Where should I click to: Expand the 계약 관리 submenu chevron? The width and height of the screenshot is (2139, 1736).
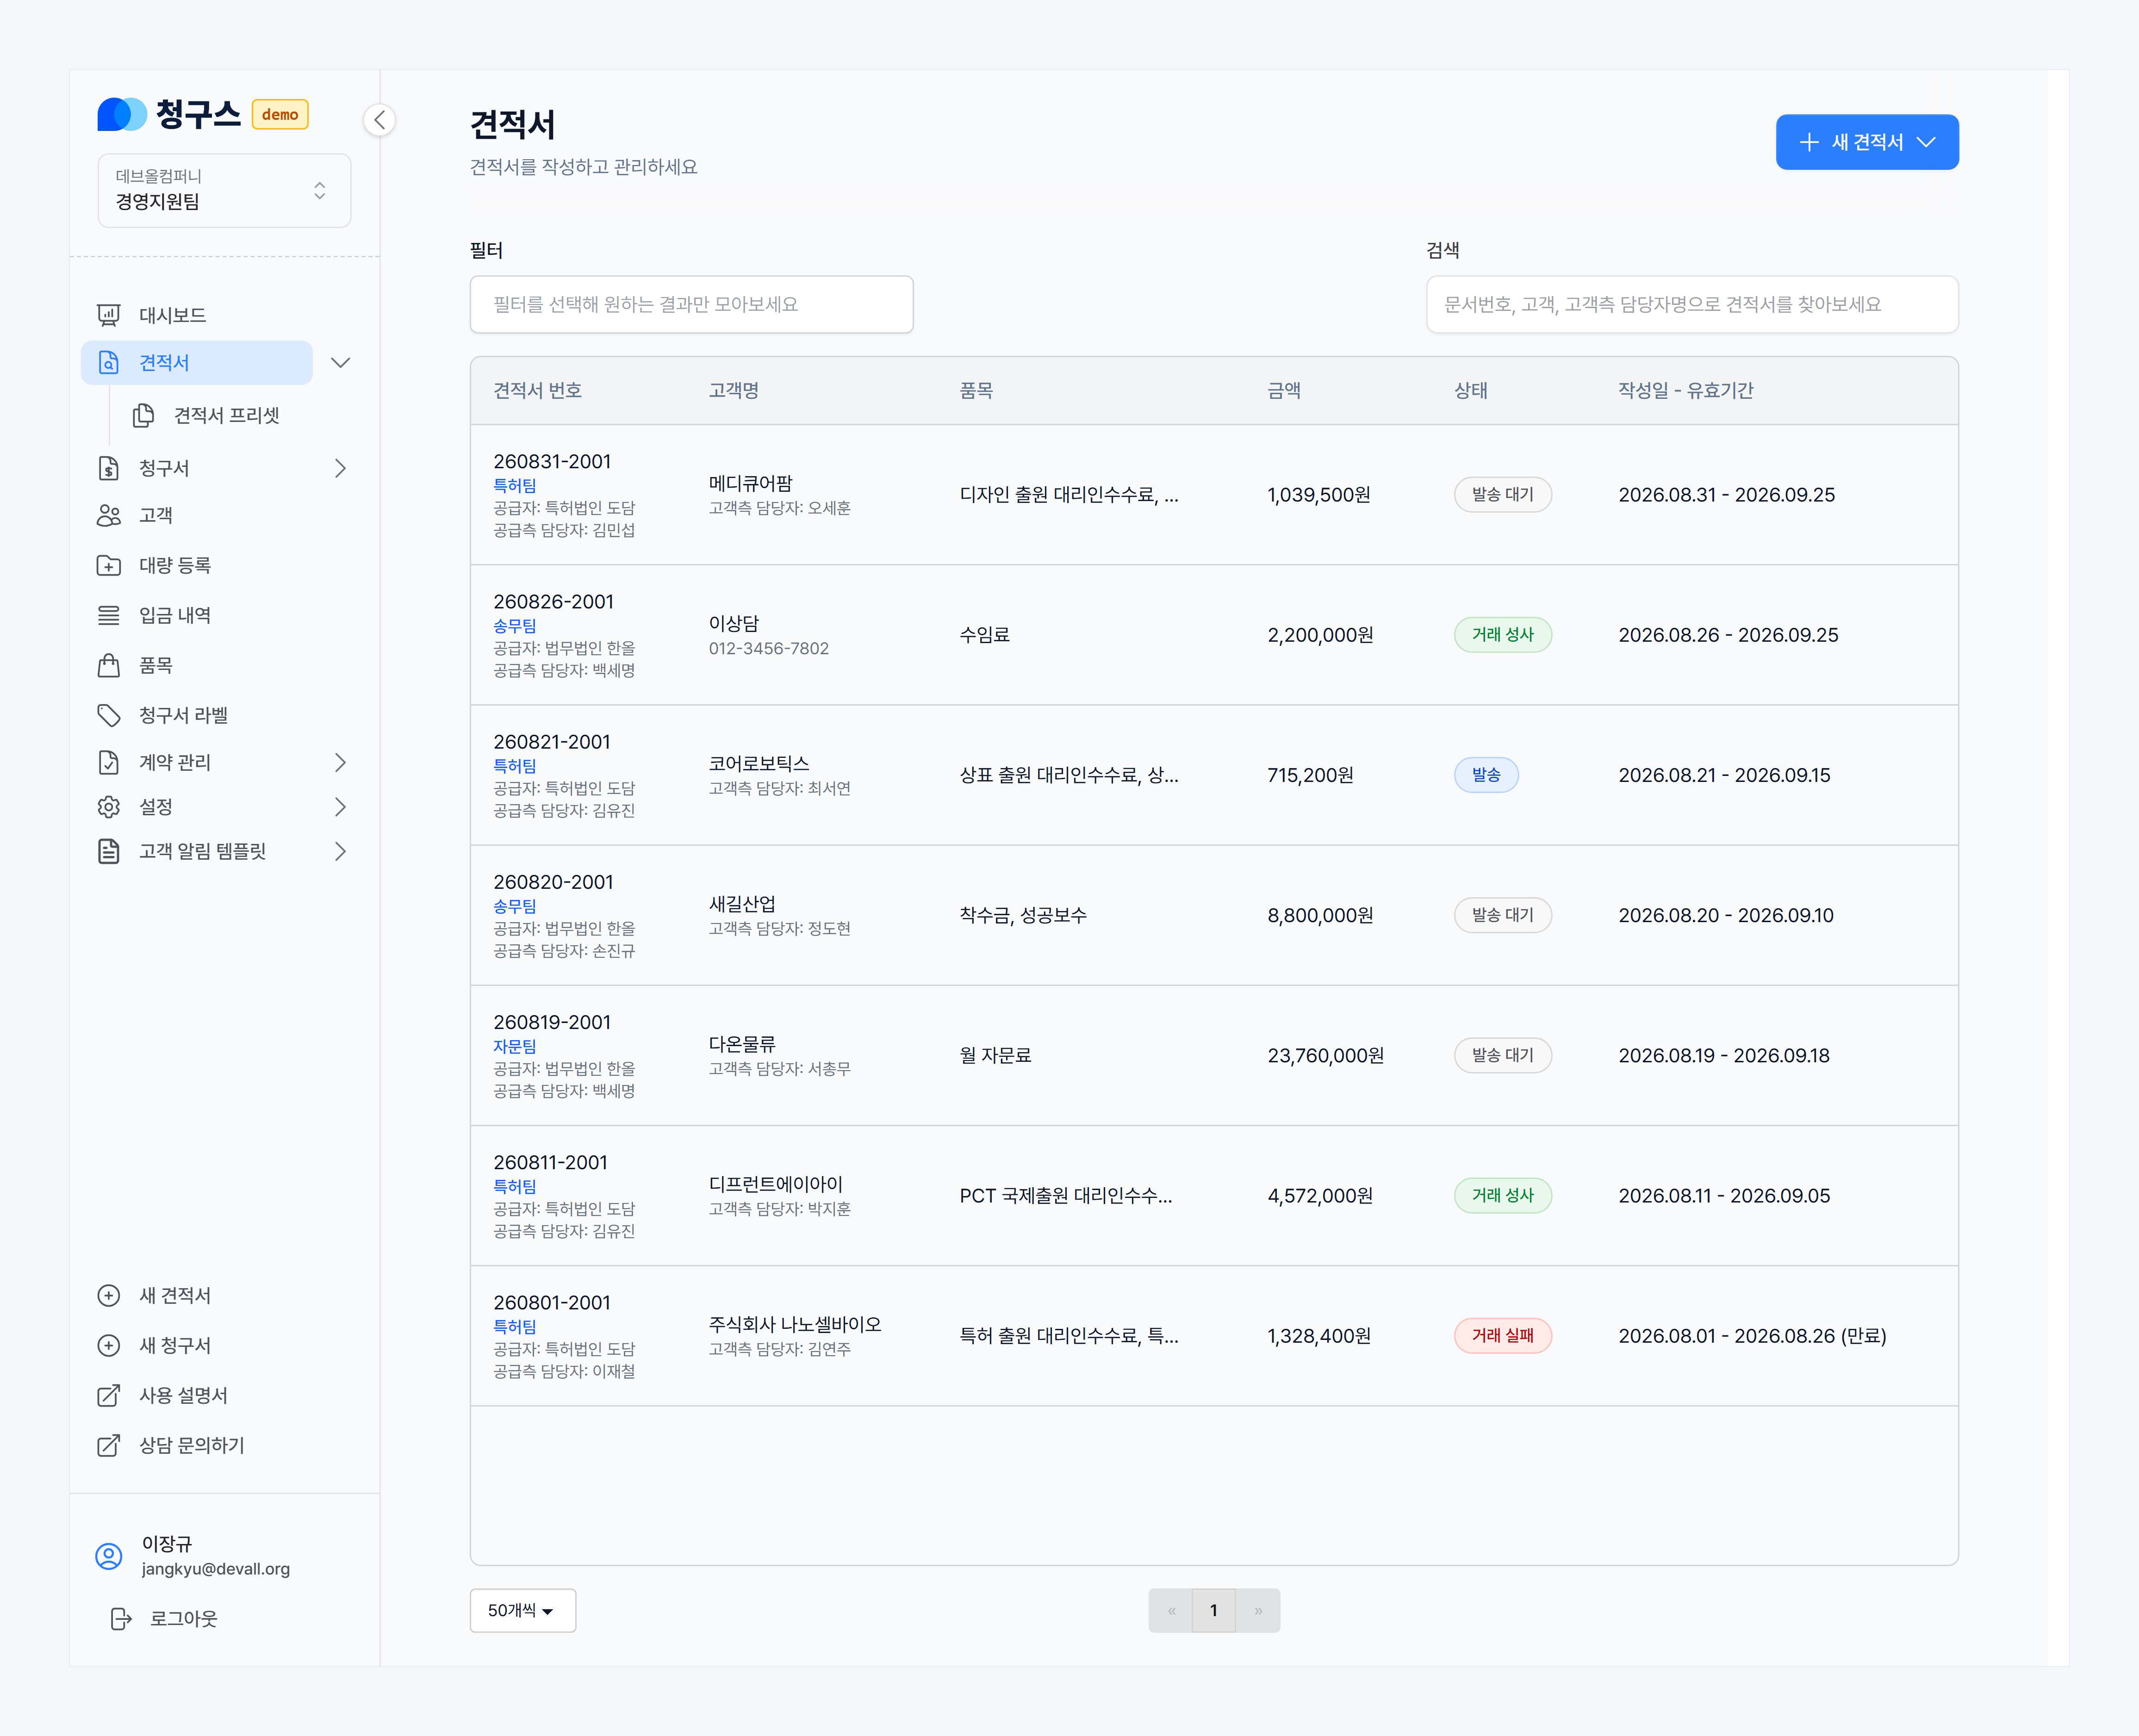coord(340,762)
